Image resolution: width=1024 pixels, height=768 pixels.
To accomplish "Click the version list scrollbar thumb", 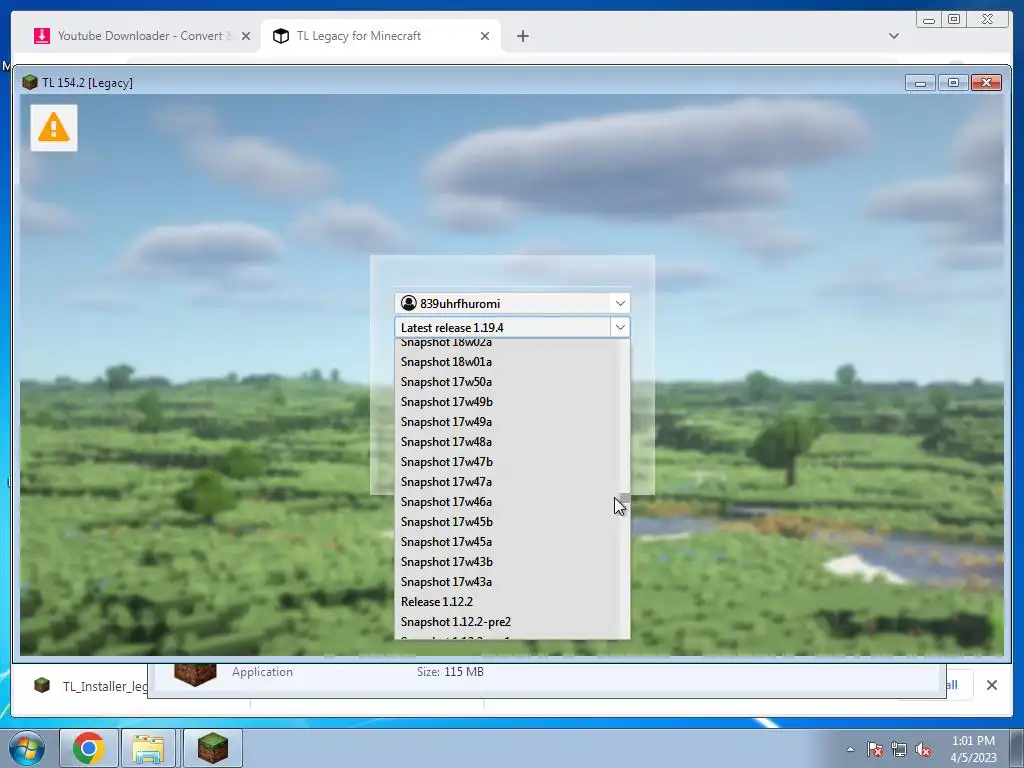I will pos(625,498).
